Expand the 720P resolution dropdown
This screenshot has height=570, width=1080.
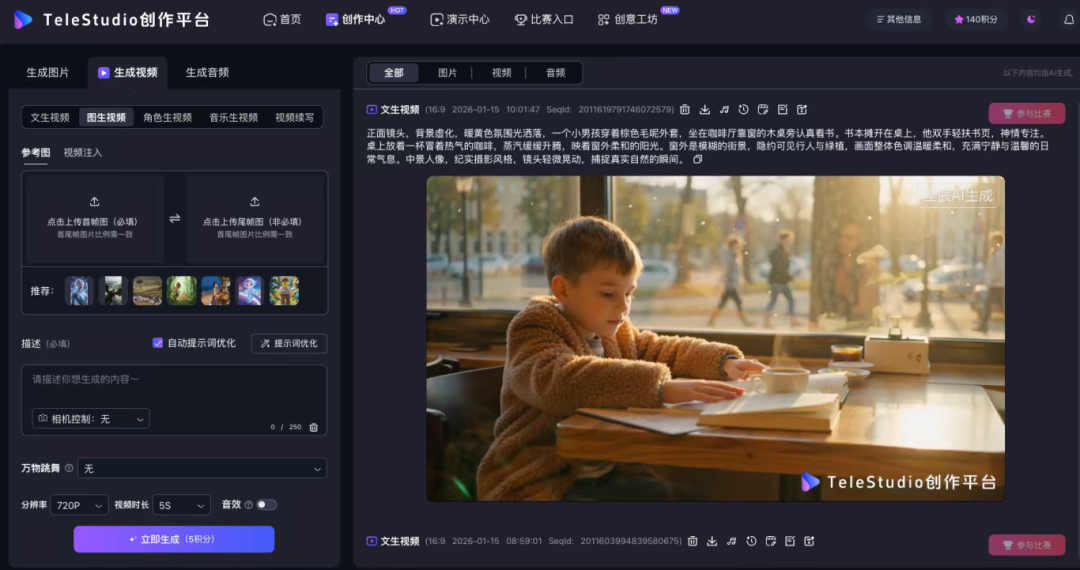click(79, 506)
